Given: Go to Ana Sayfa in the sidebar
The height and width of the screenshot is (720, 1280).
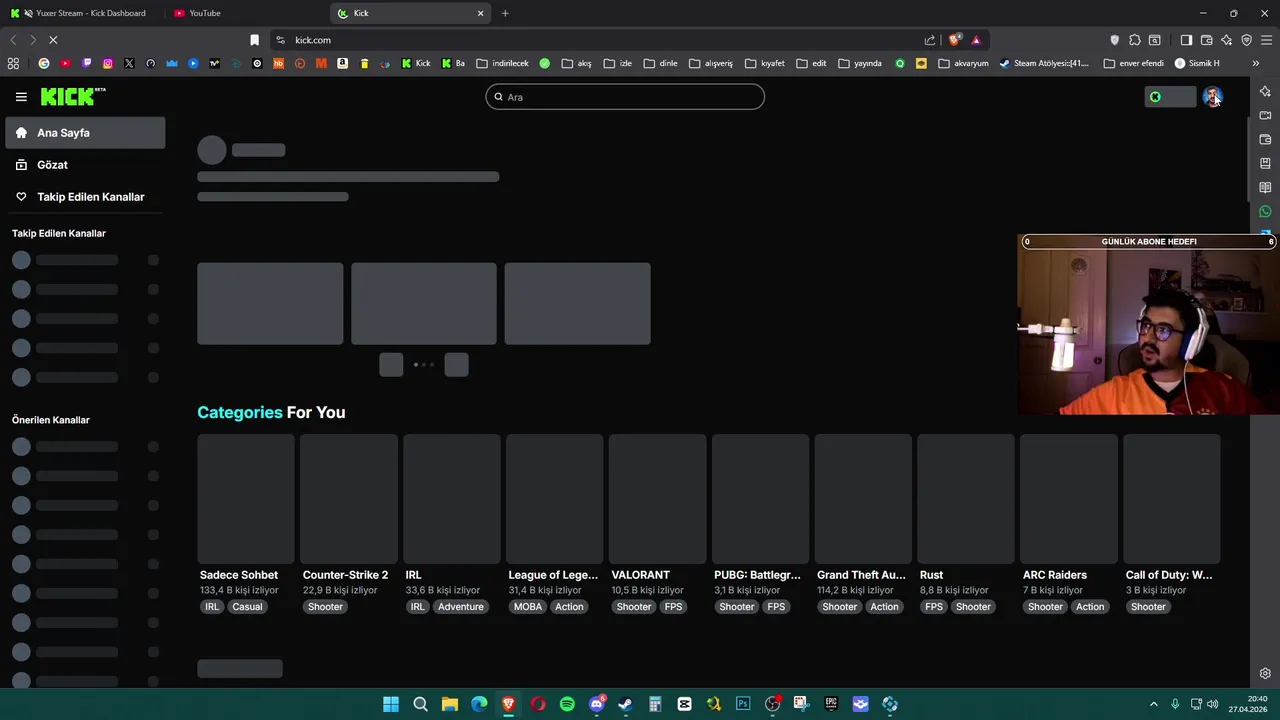Looking at the screenshot, I should (85, 133).
